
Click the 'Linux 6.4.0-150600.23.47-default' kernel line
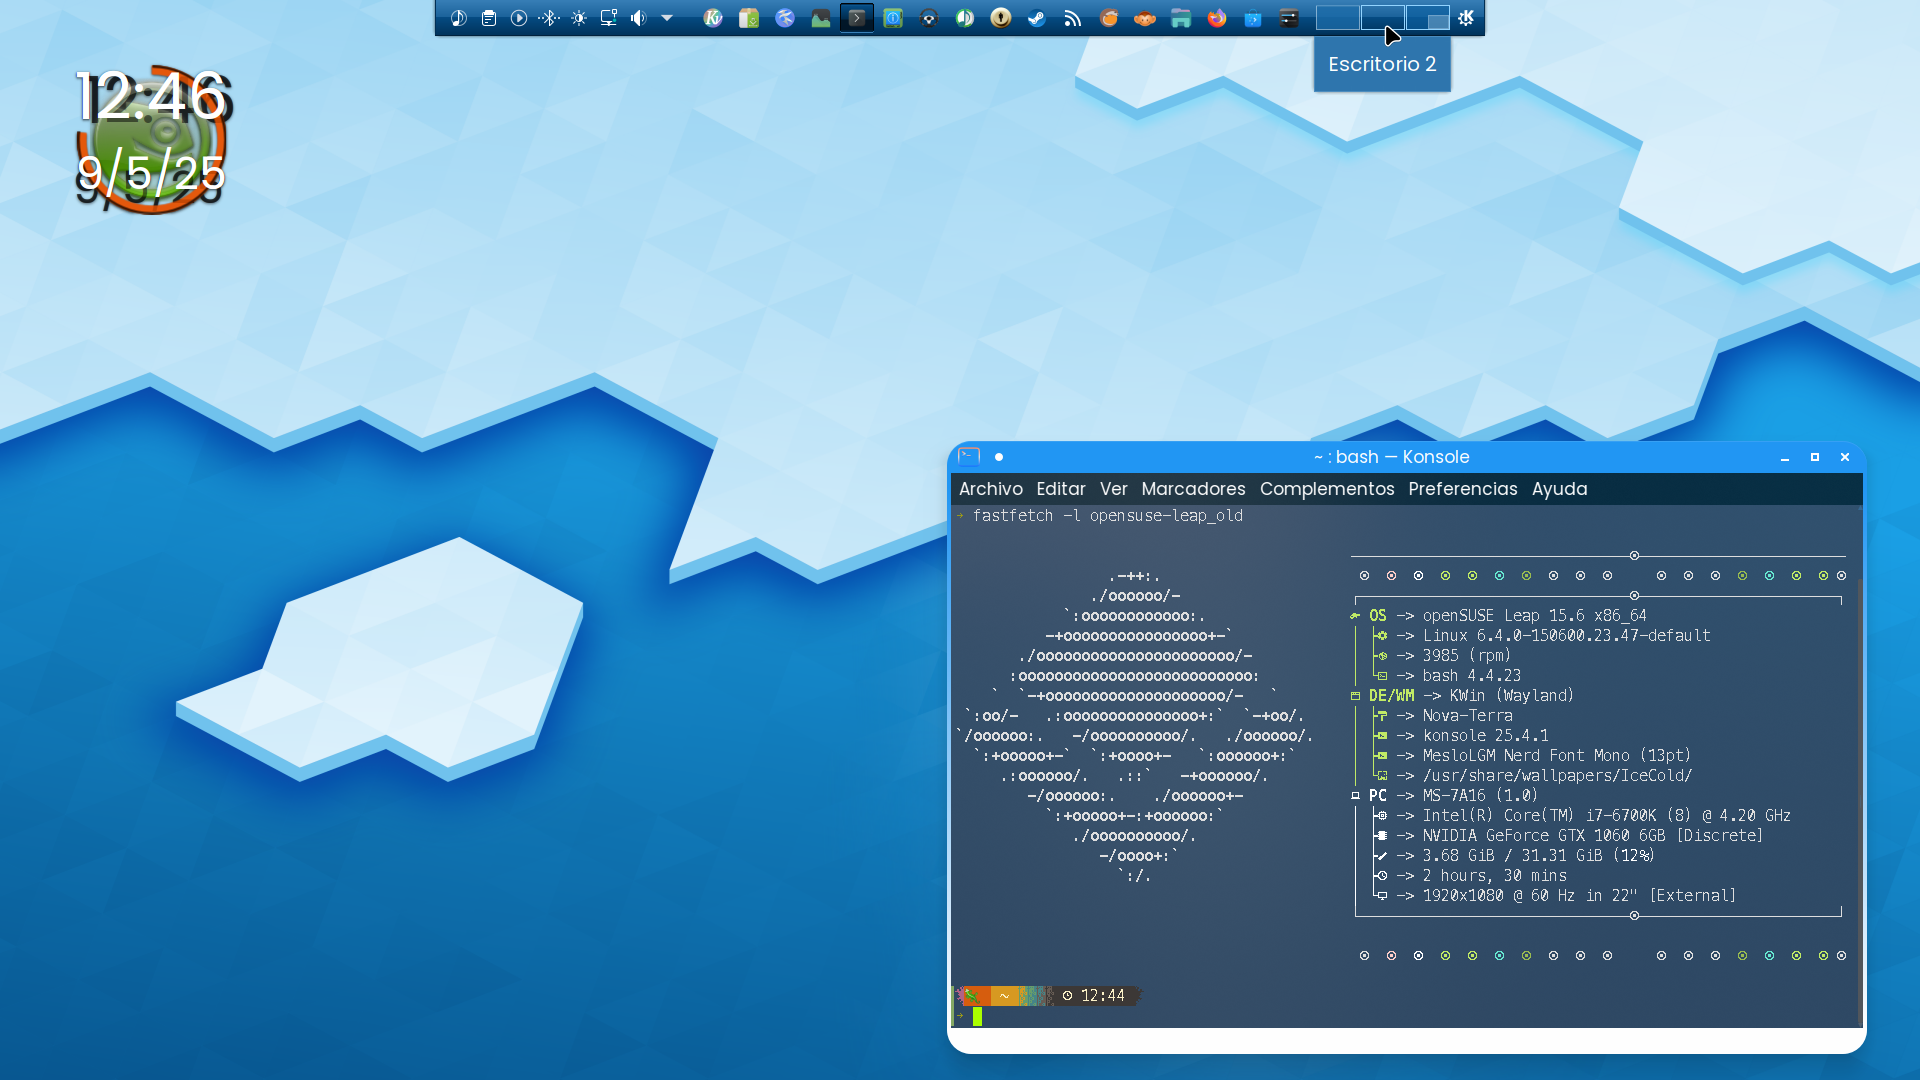(x=1566, y=636)
